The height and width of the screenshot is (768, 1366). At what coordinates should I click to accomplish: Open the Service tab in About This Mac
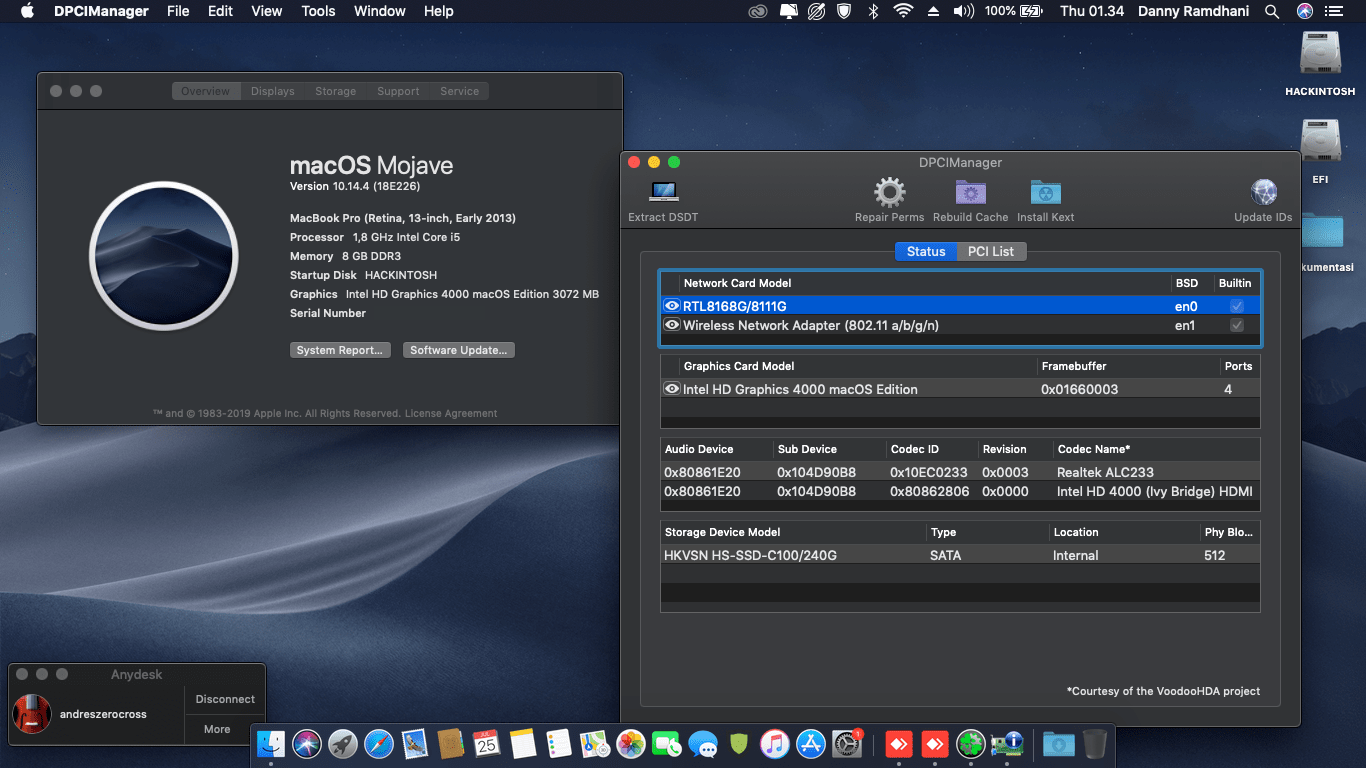460,91
